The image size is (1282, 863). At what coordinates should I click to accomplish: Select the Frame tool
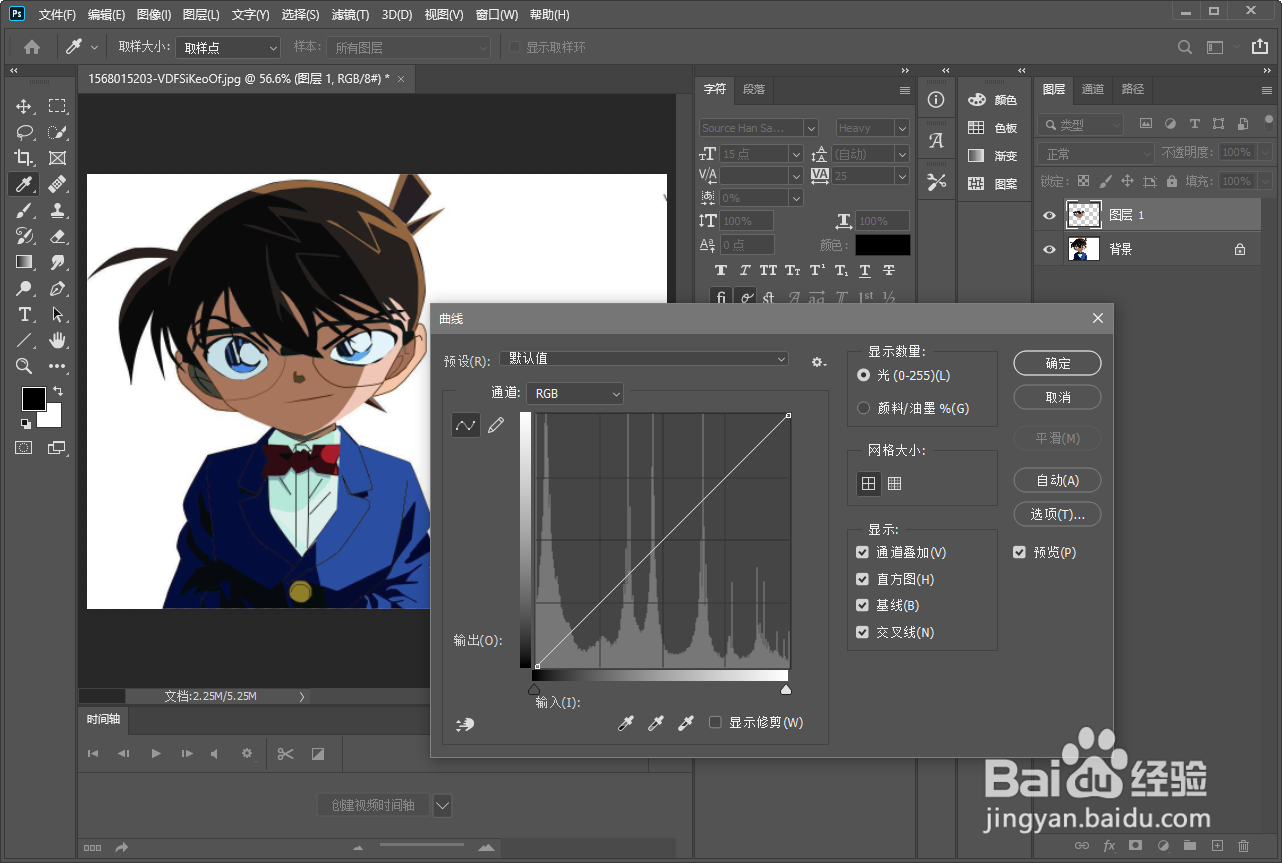click(58, 158)
